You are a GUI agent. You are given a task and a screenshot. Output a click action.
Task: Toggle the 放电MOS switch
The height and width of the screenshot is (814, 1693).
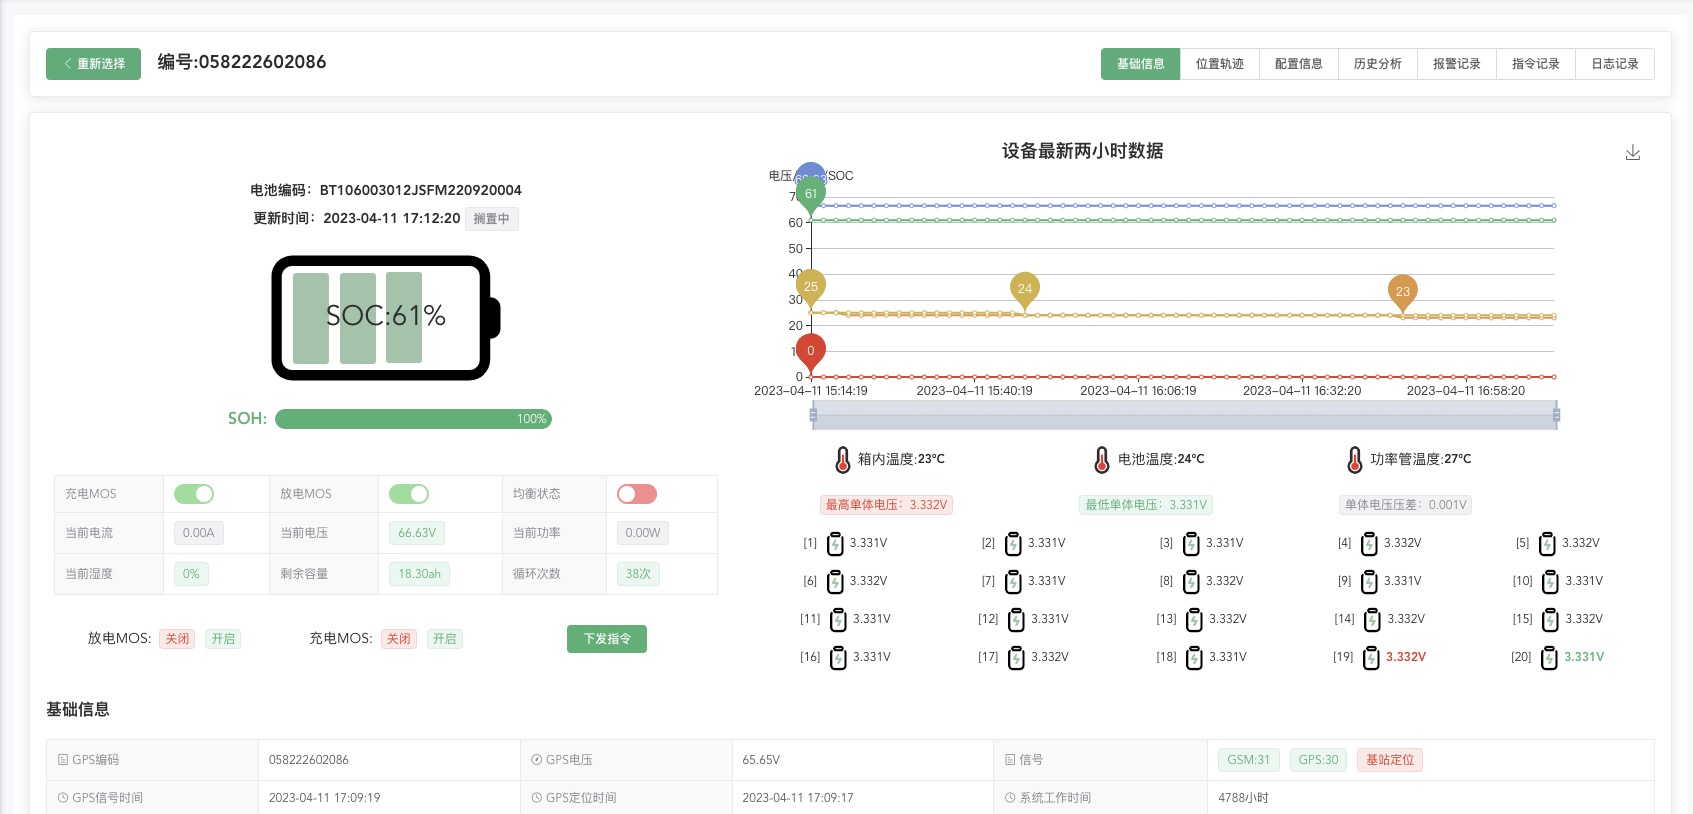(x=409, y=494)
